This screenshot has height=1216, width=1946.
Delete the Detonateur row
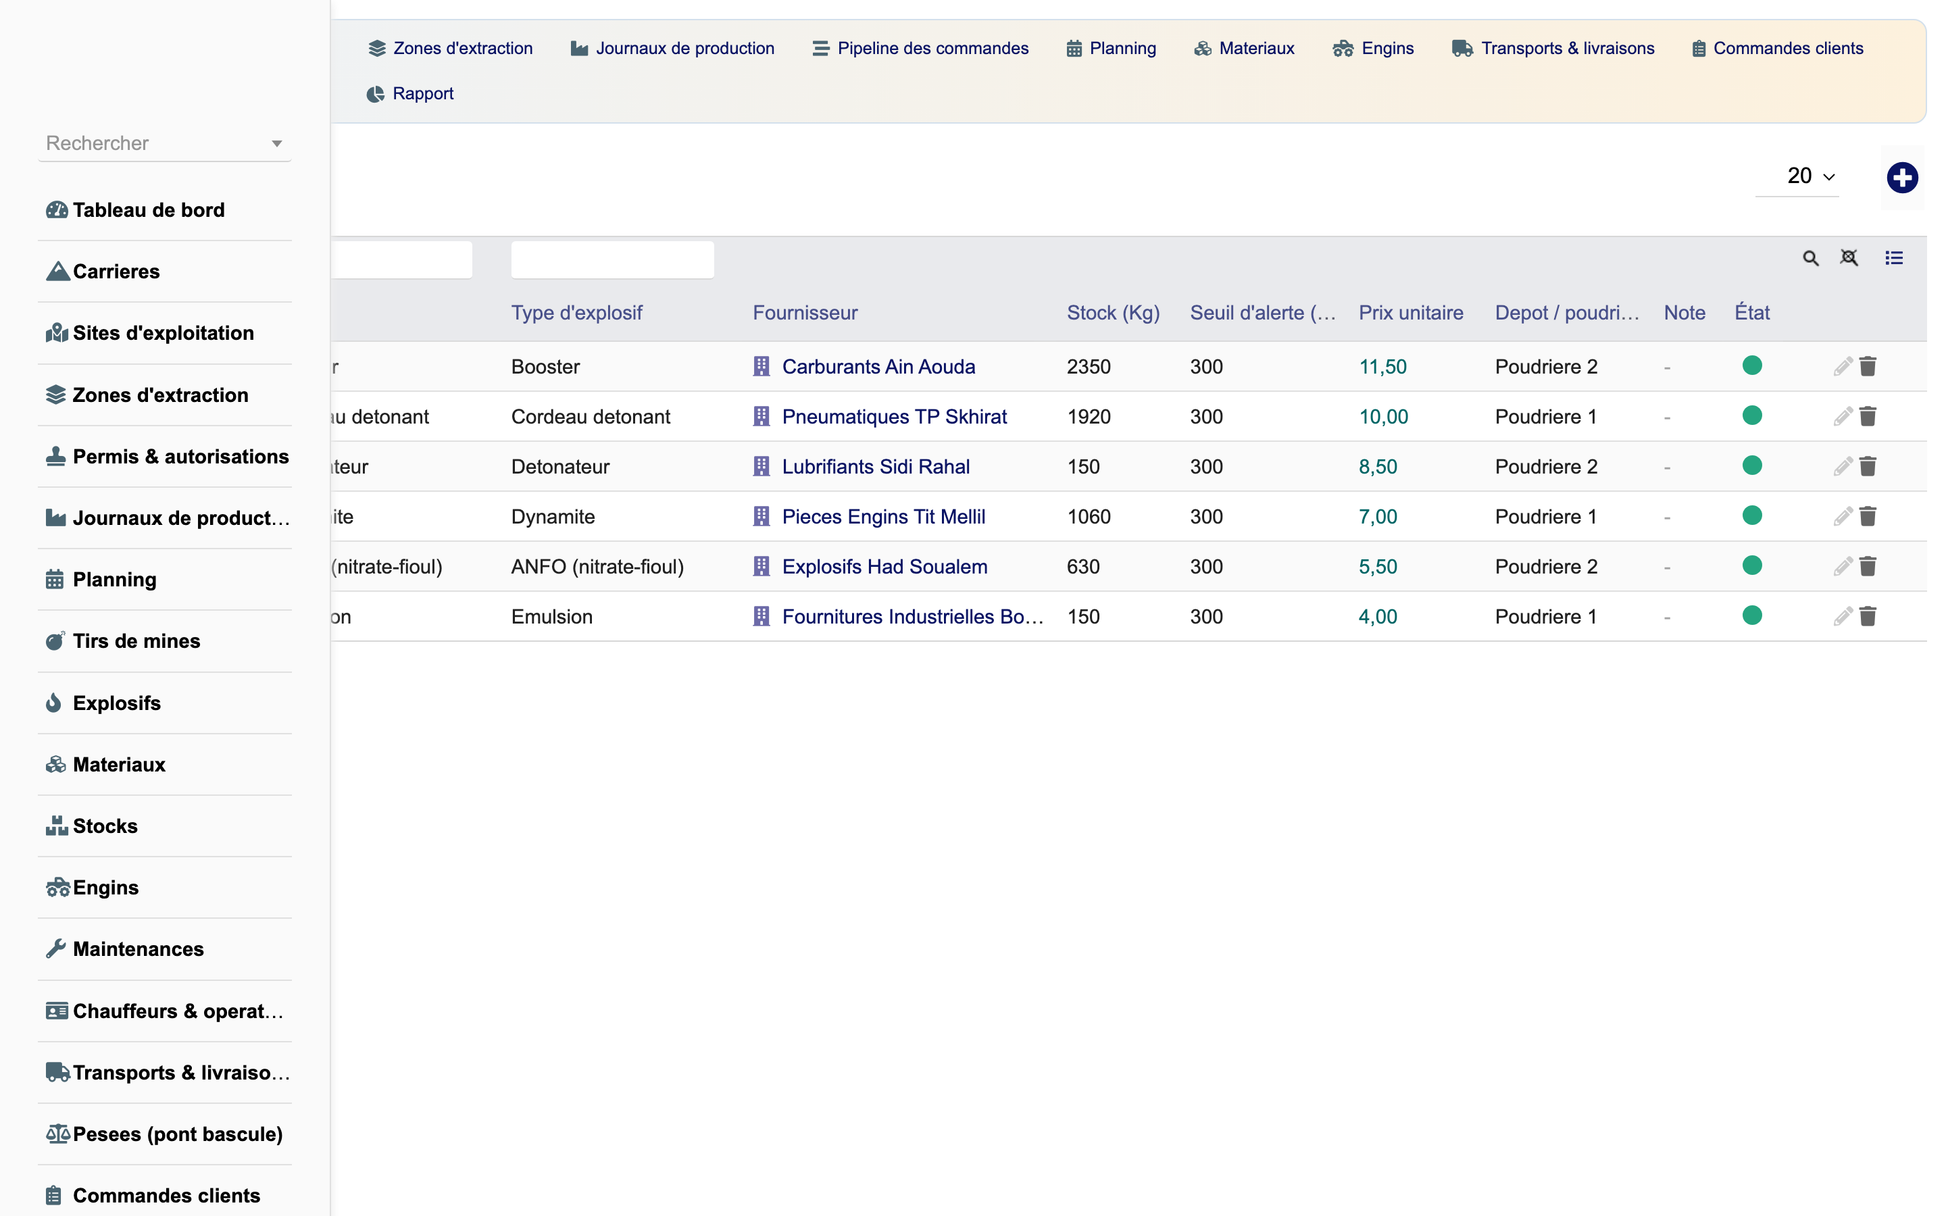coord(1868,467)
